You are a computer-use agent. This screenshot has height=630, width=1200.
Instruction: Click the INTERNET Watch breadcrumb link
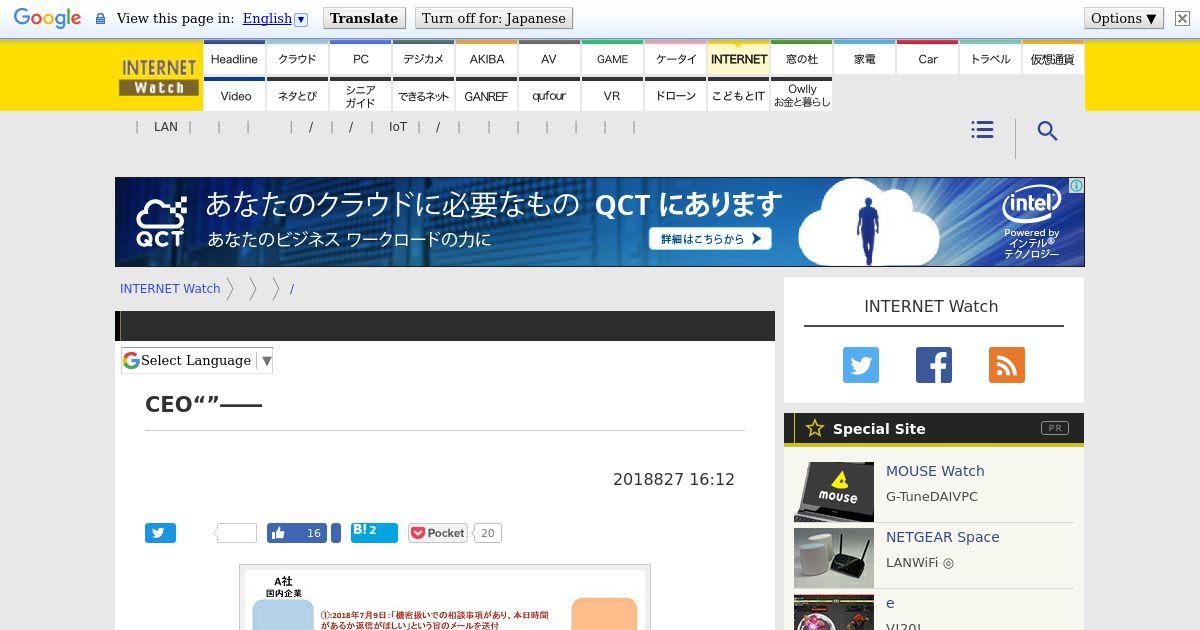[170, 288]
